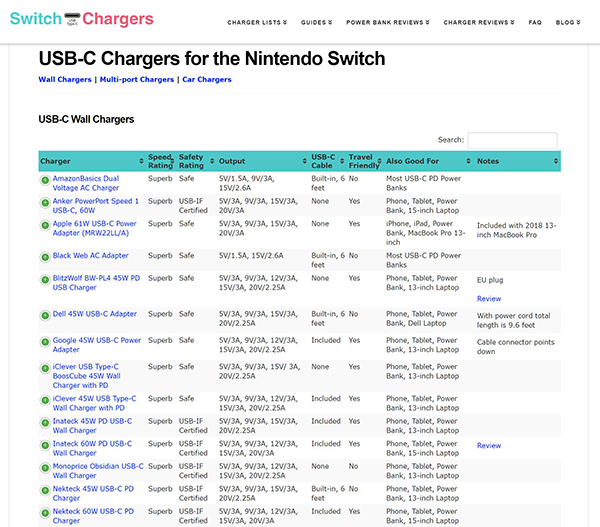Select the 'USB-C Wall Chargers' section heading

click(x=86, y=119)
